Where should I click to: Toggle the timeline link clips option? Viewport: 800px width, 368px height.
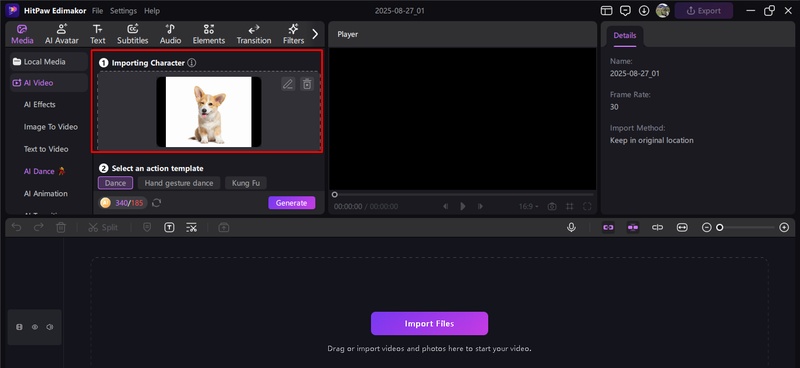(608, 228)
